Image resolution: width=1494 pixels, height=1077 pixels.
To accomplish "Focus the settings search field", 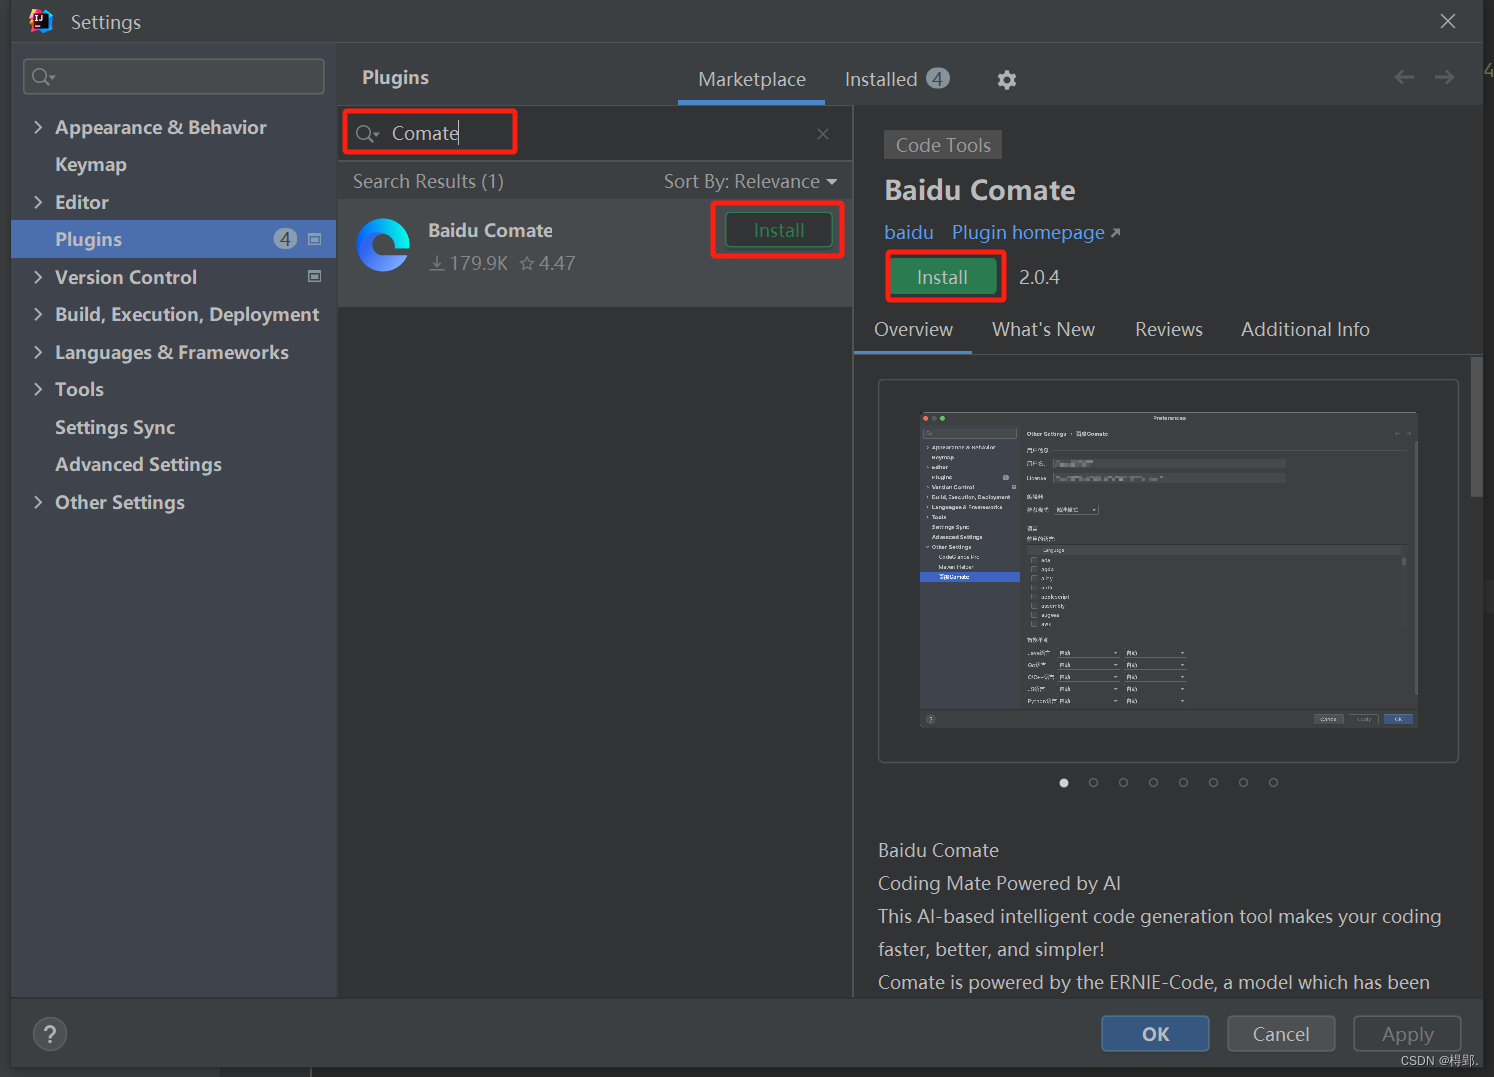I will [x=174, y=77].
